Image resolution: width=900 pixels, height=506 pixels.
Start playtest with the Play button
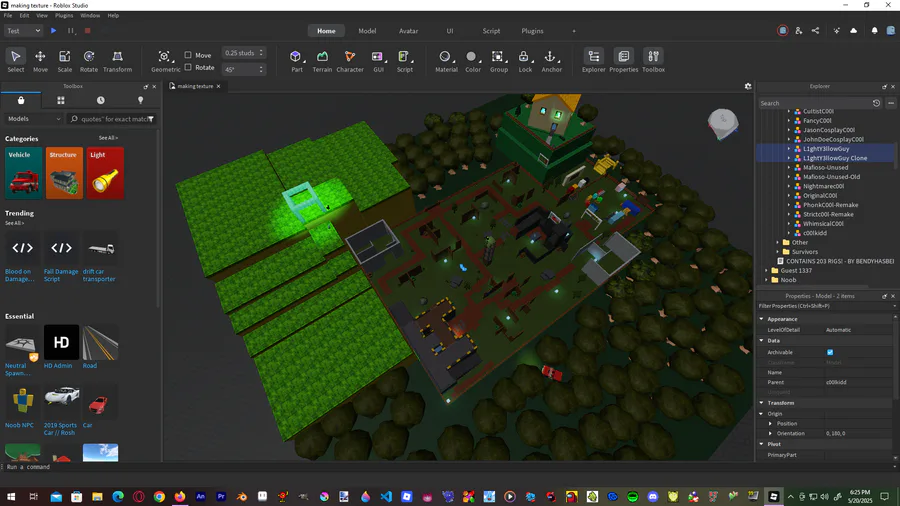click(53, 31)
